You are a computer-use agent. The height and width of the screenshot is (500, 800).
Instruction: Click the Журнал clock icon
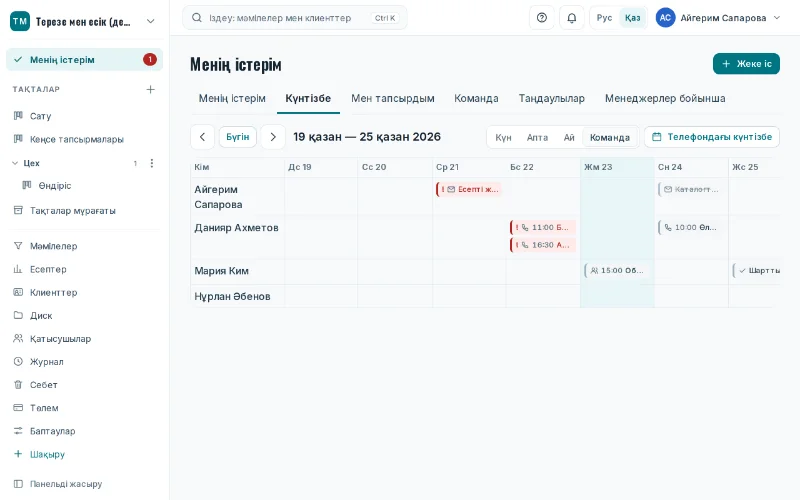(18, 361)
